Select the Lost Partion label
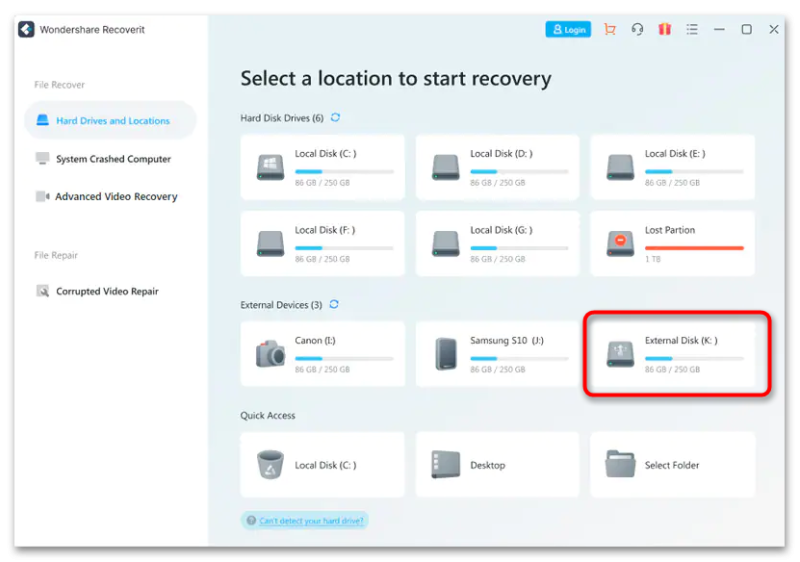Image resolution: width=800 pixels, height=562 pixels. tap(670, 230)
